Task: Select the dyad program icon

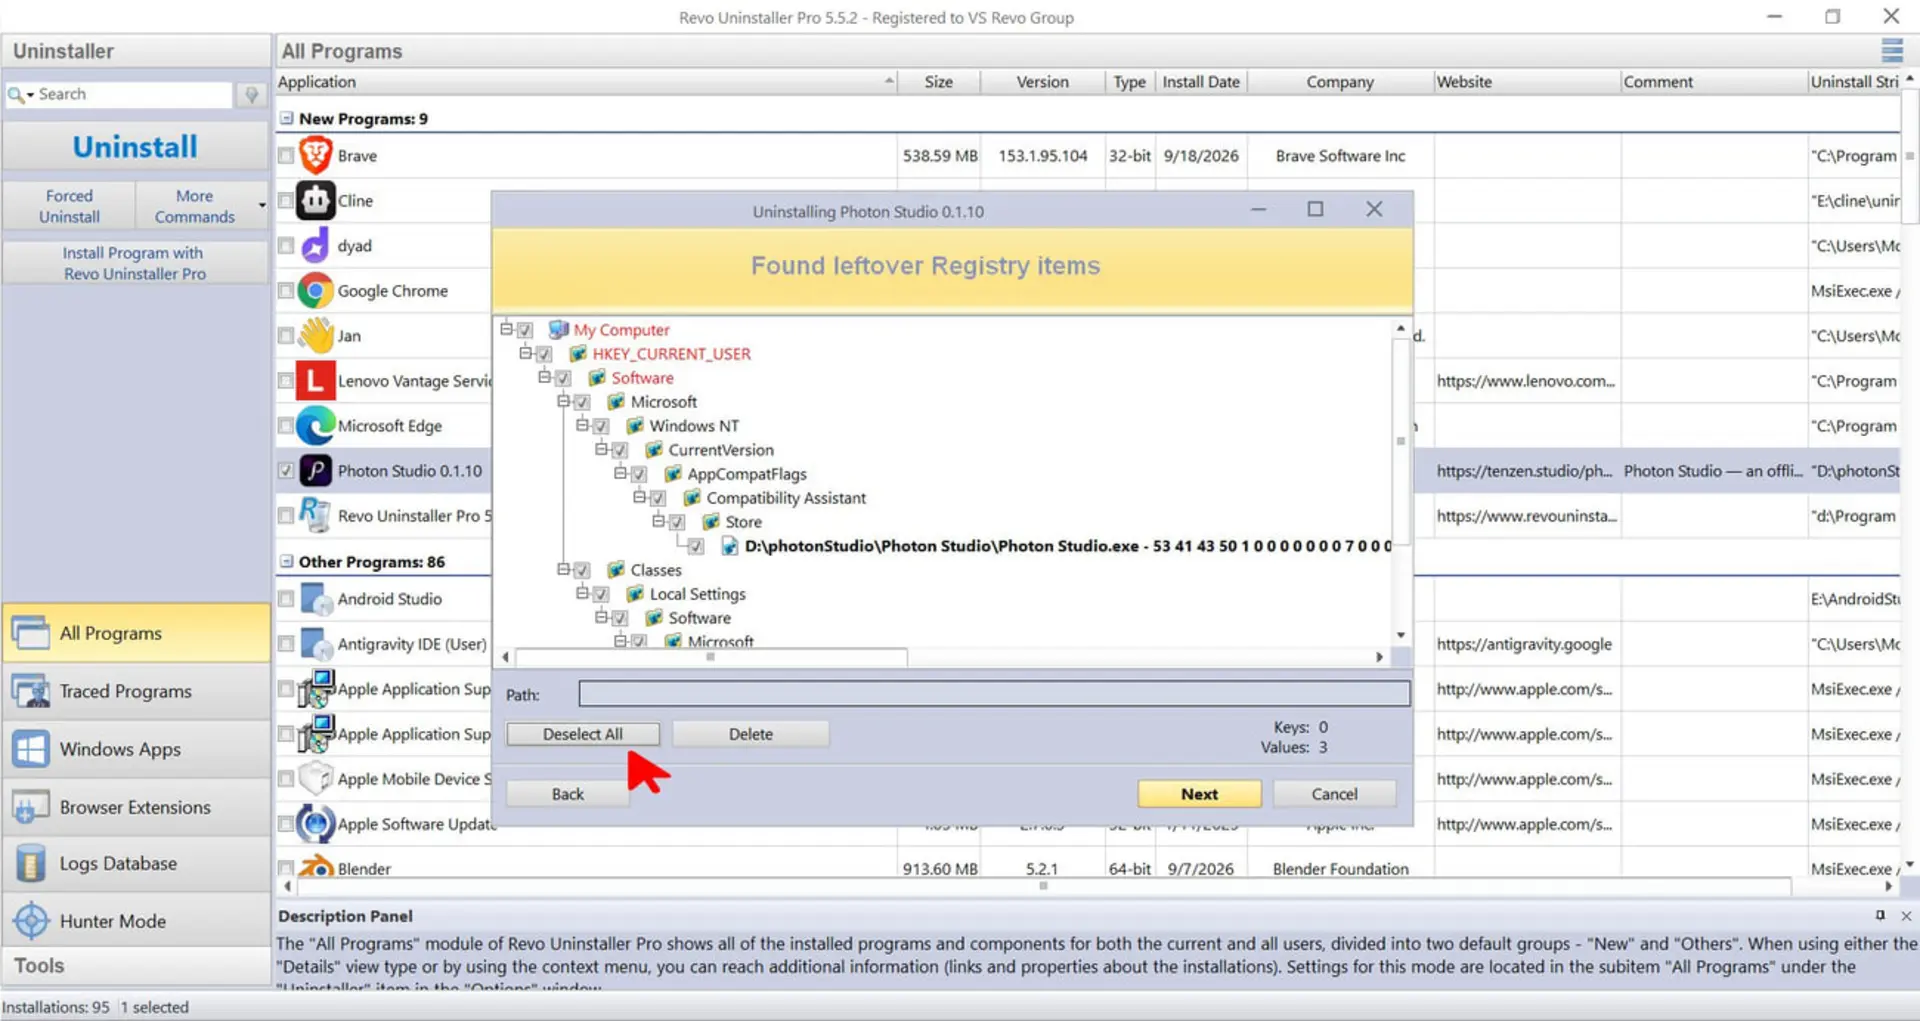Action: (x=315, y=246)
